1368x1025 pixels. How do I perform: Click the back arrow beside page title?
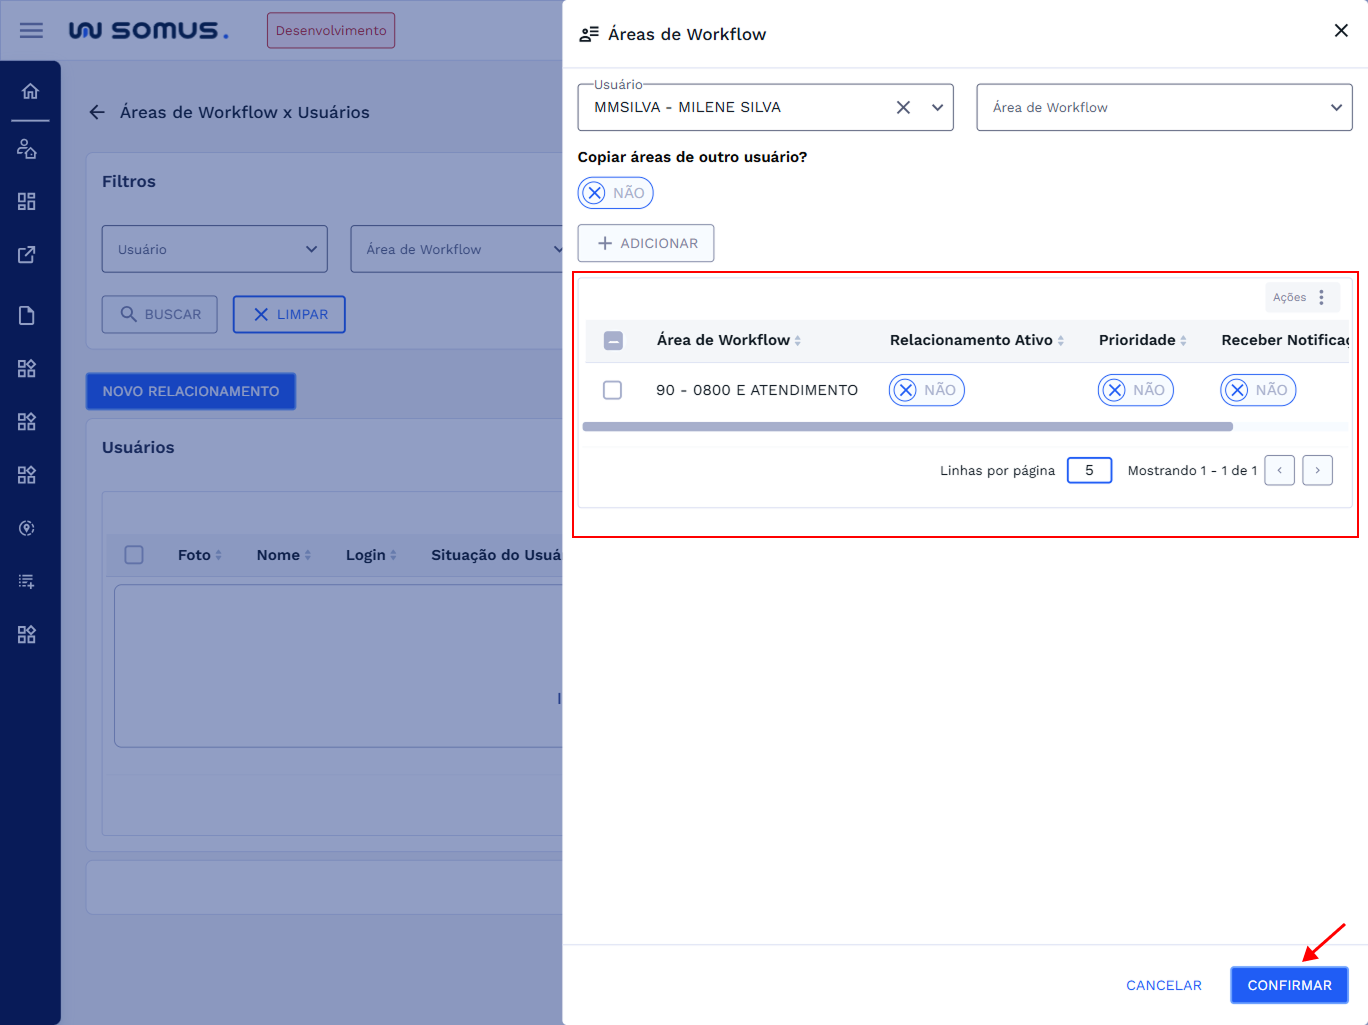click(x=97, y=112)
